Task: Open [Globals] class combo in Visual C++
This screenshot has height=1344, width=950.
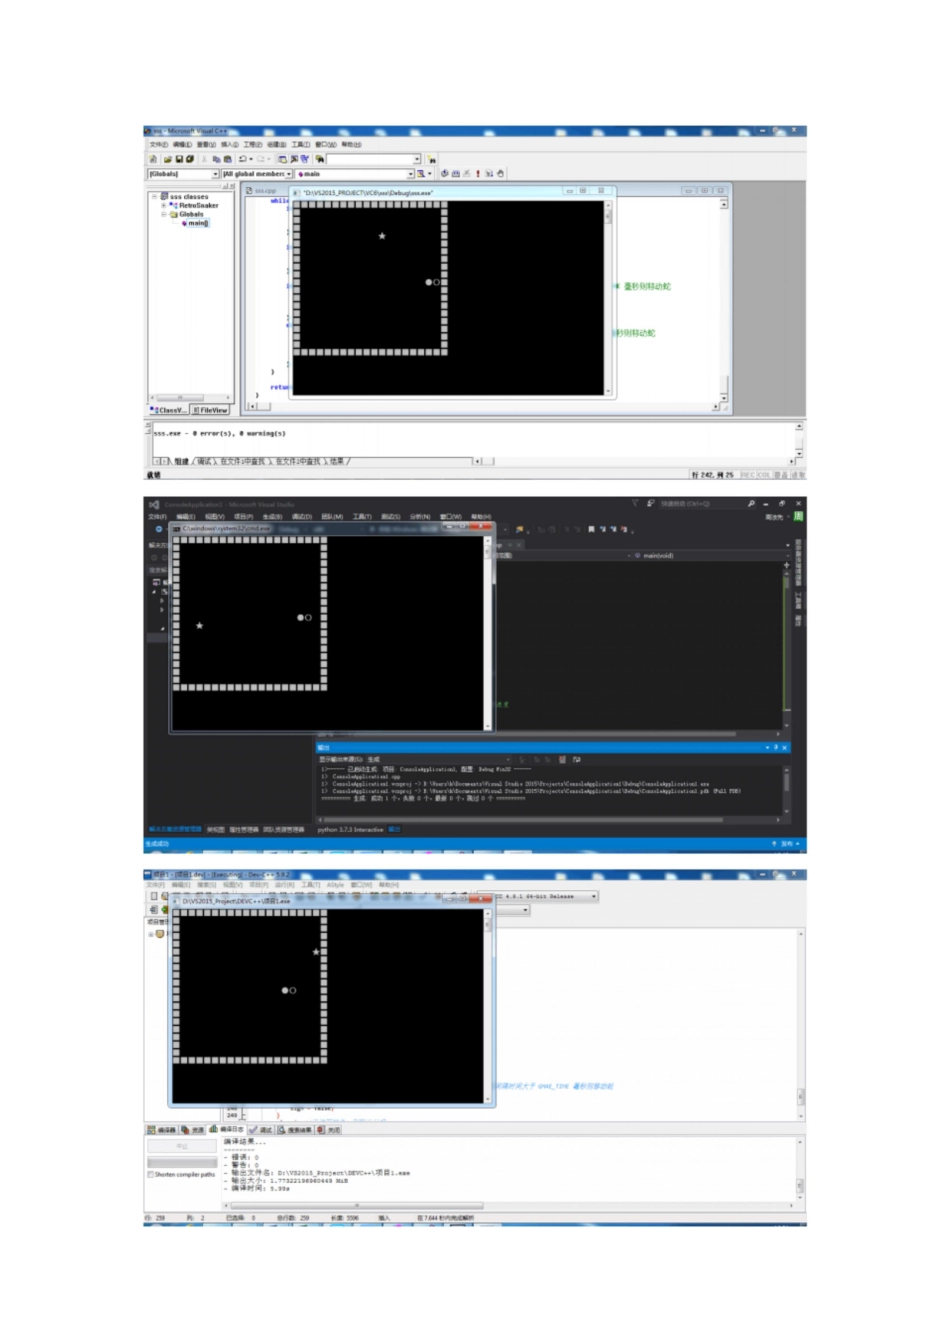Action: point(183,173)
